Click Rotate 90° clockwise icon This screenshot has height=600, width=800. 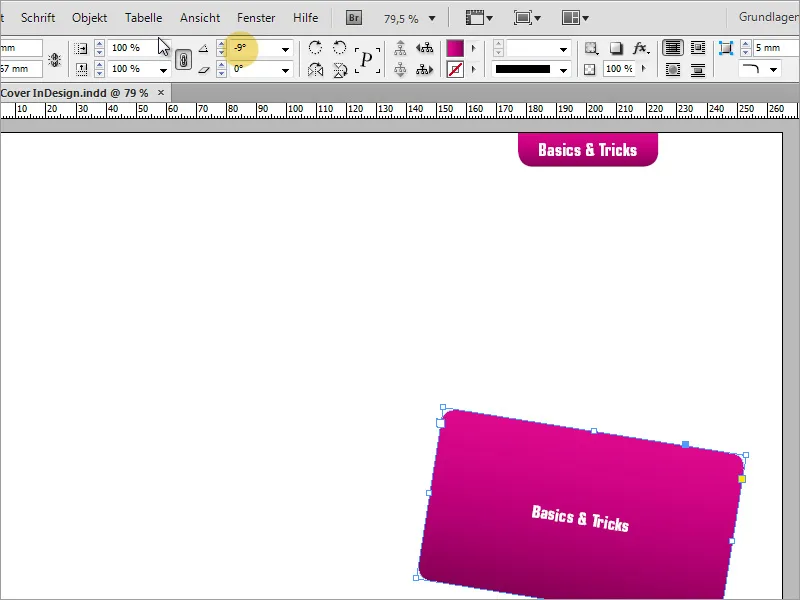[x=315, y=48]
